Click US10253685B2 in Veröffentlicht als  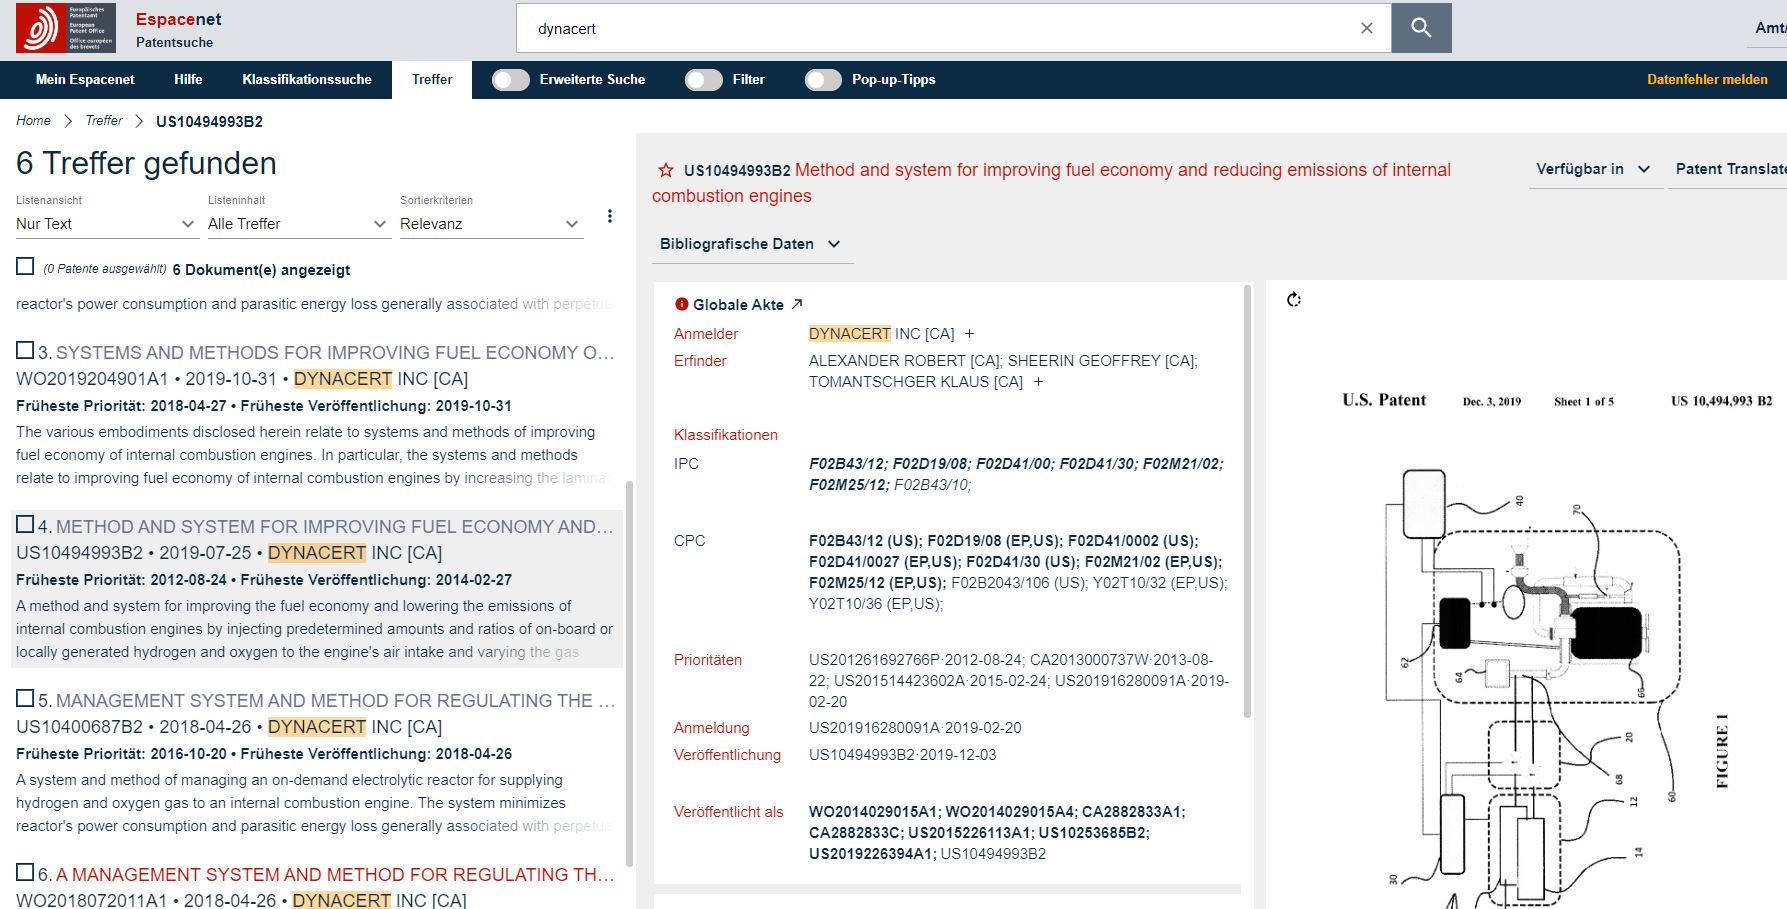click(x=1092, y=833)
